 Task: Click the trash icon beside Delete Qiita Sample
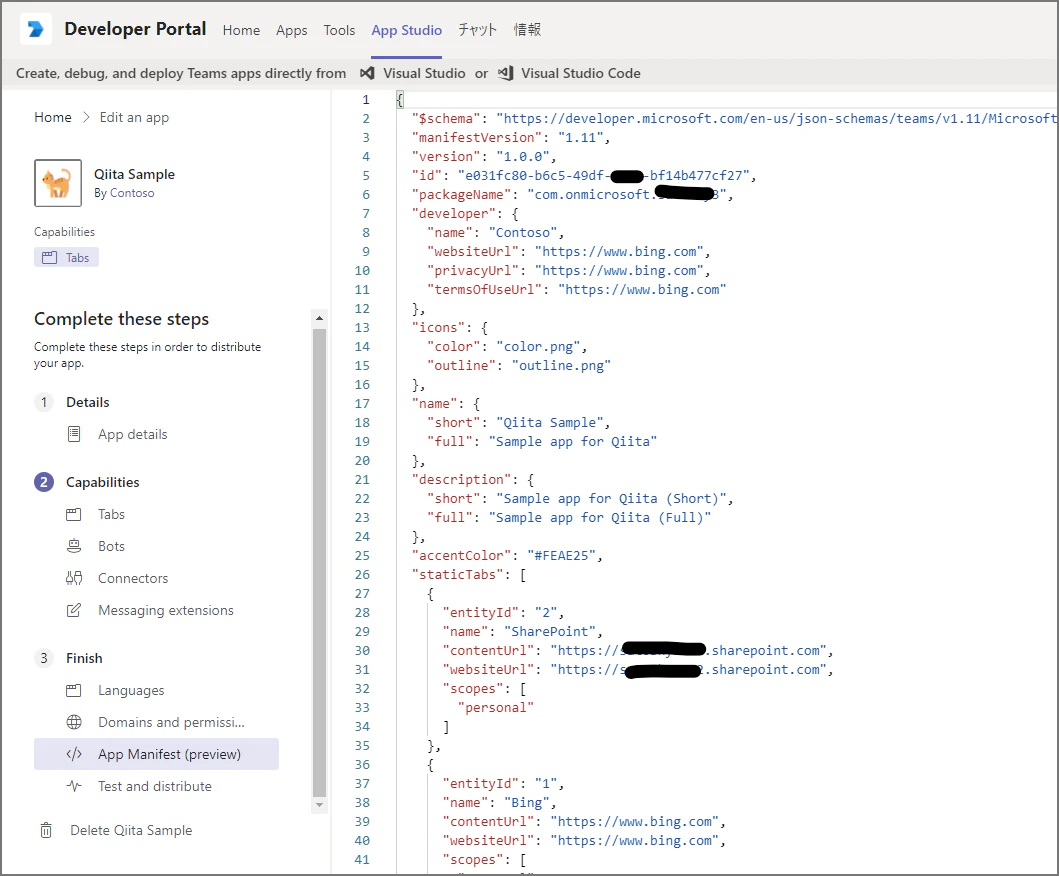tap(46, 830)
